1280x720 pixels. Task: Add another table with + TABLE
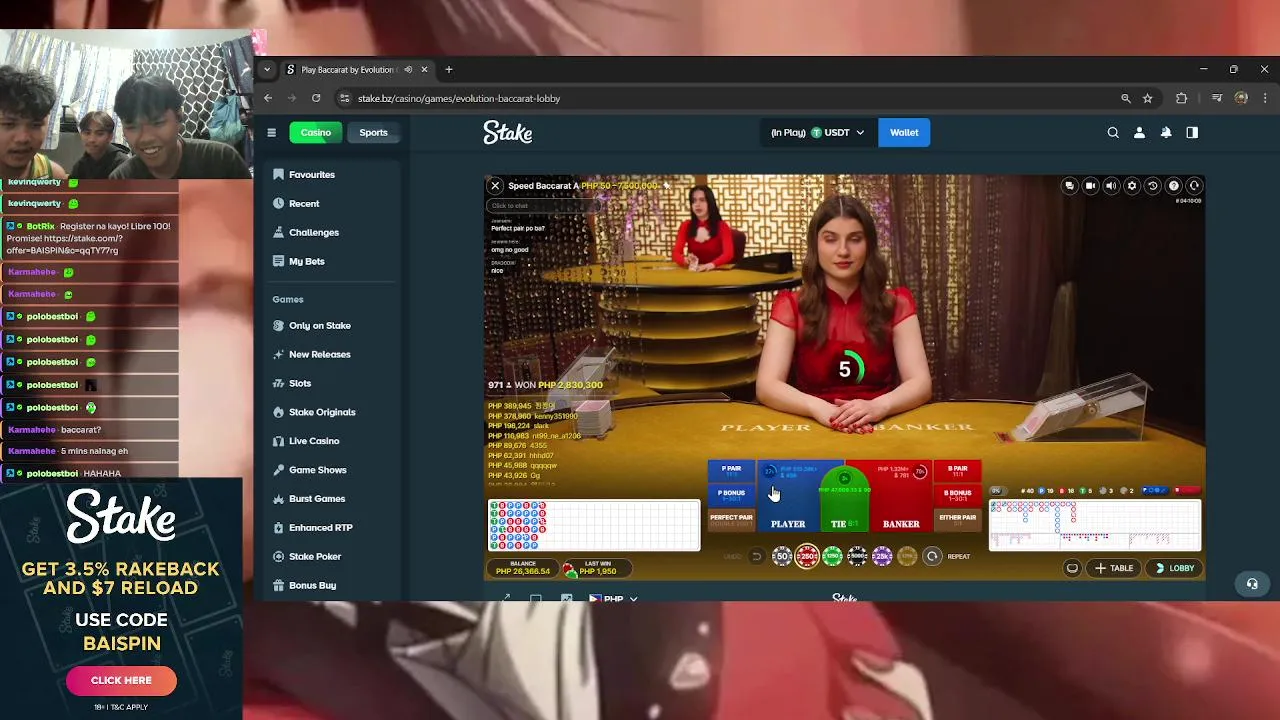(x=1114, y=568)
